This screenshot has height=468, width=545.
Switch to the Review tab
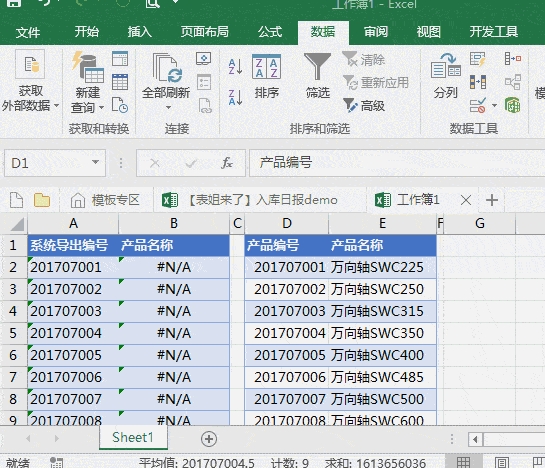click(x=375, y=32)
